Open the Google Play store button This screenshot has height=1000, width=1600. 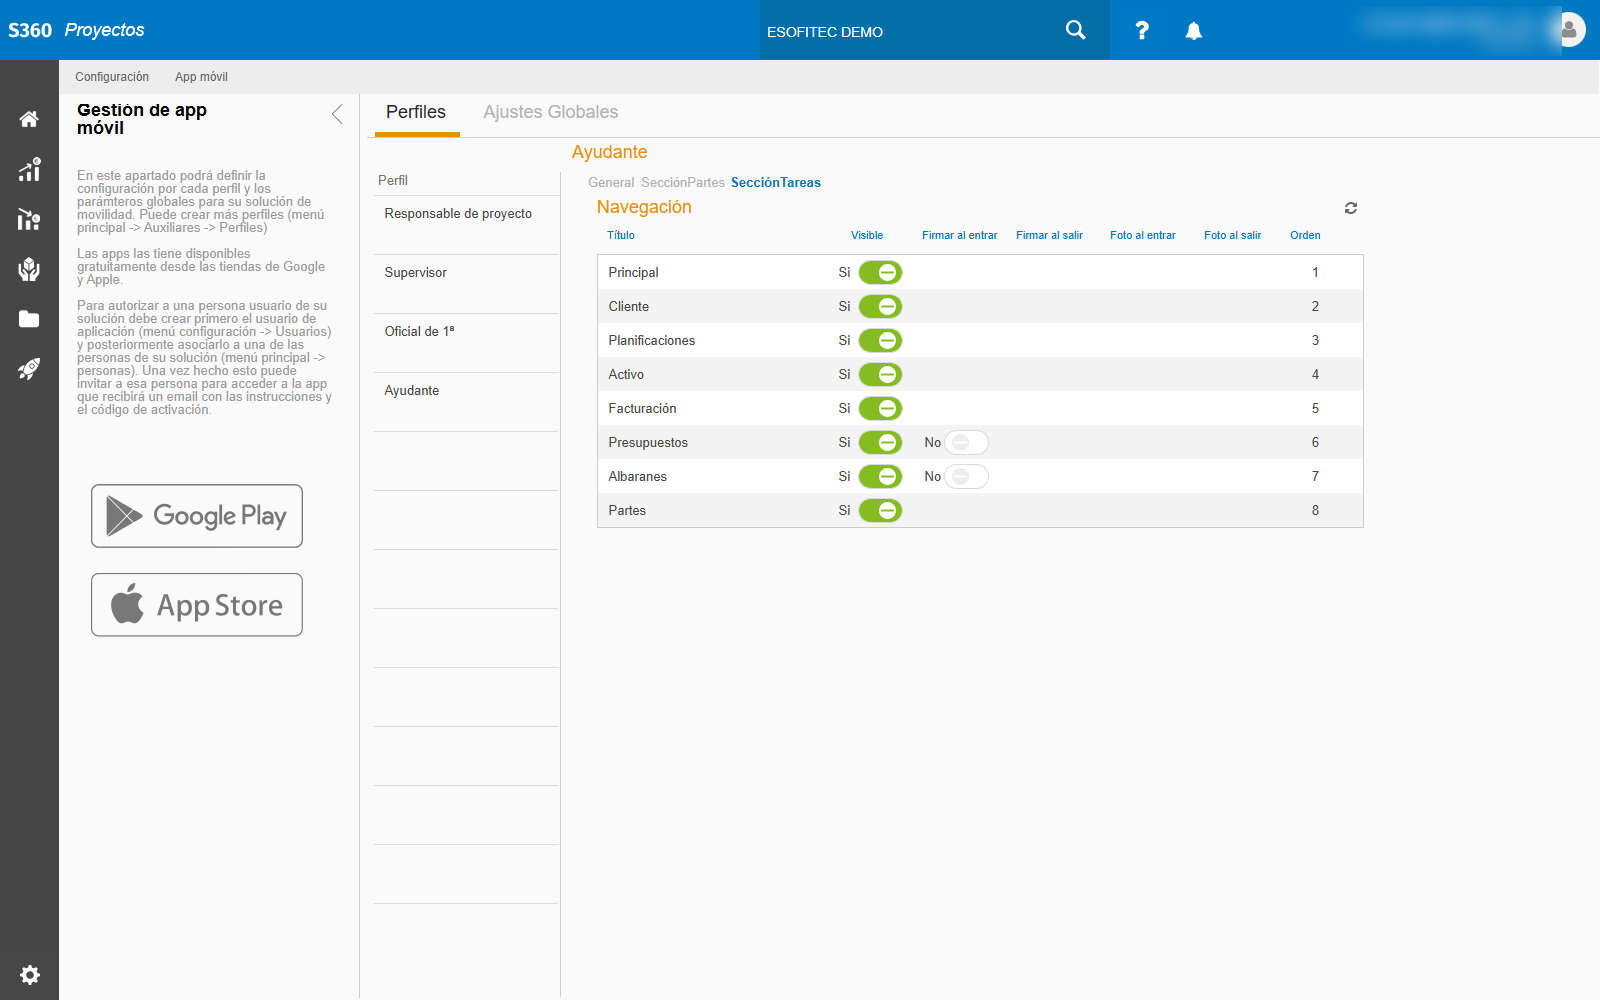click(x=197, y=516)
